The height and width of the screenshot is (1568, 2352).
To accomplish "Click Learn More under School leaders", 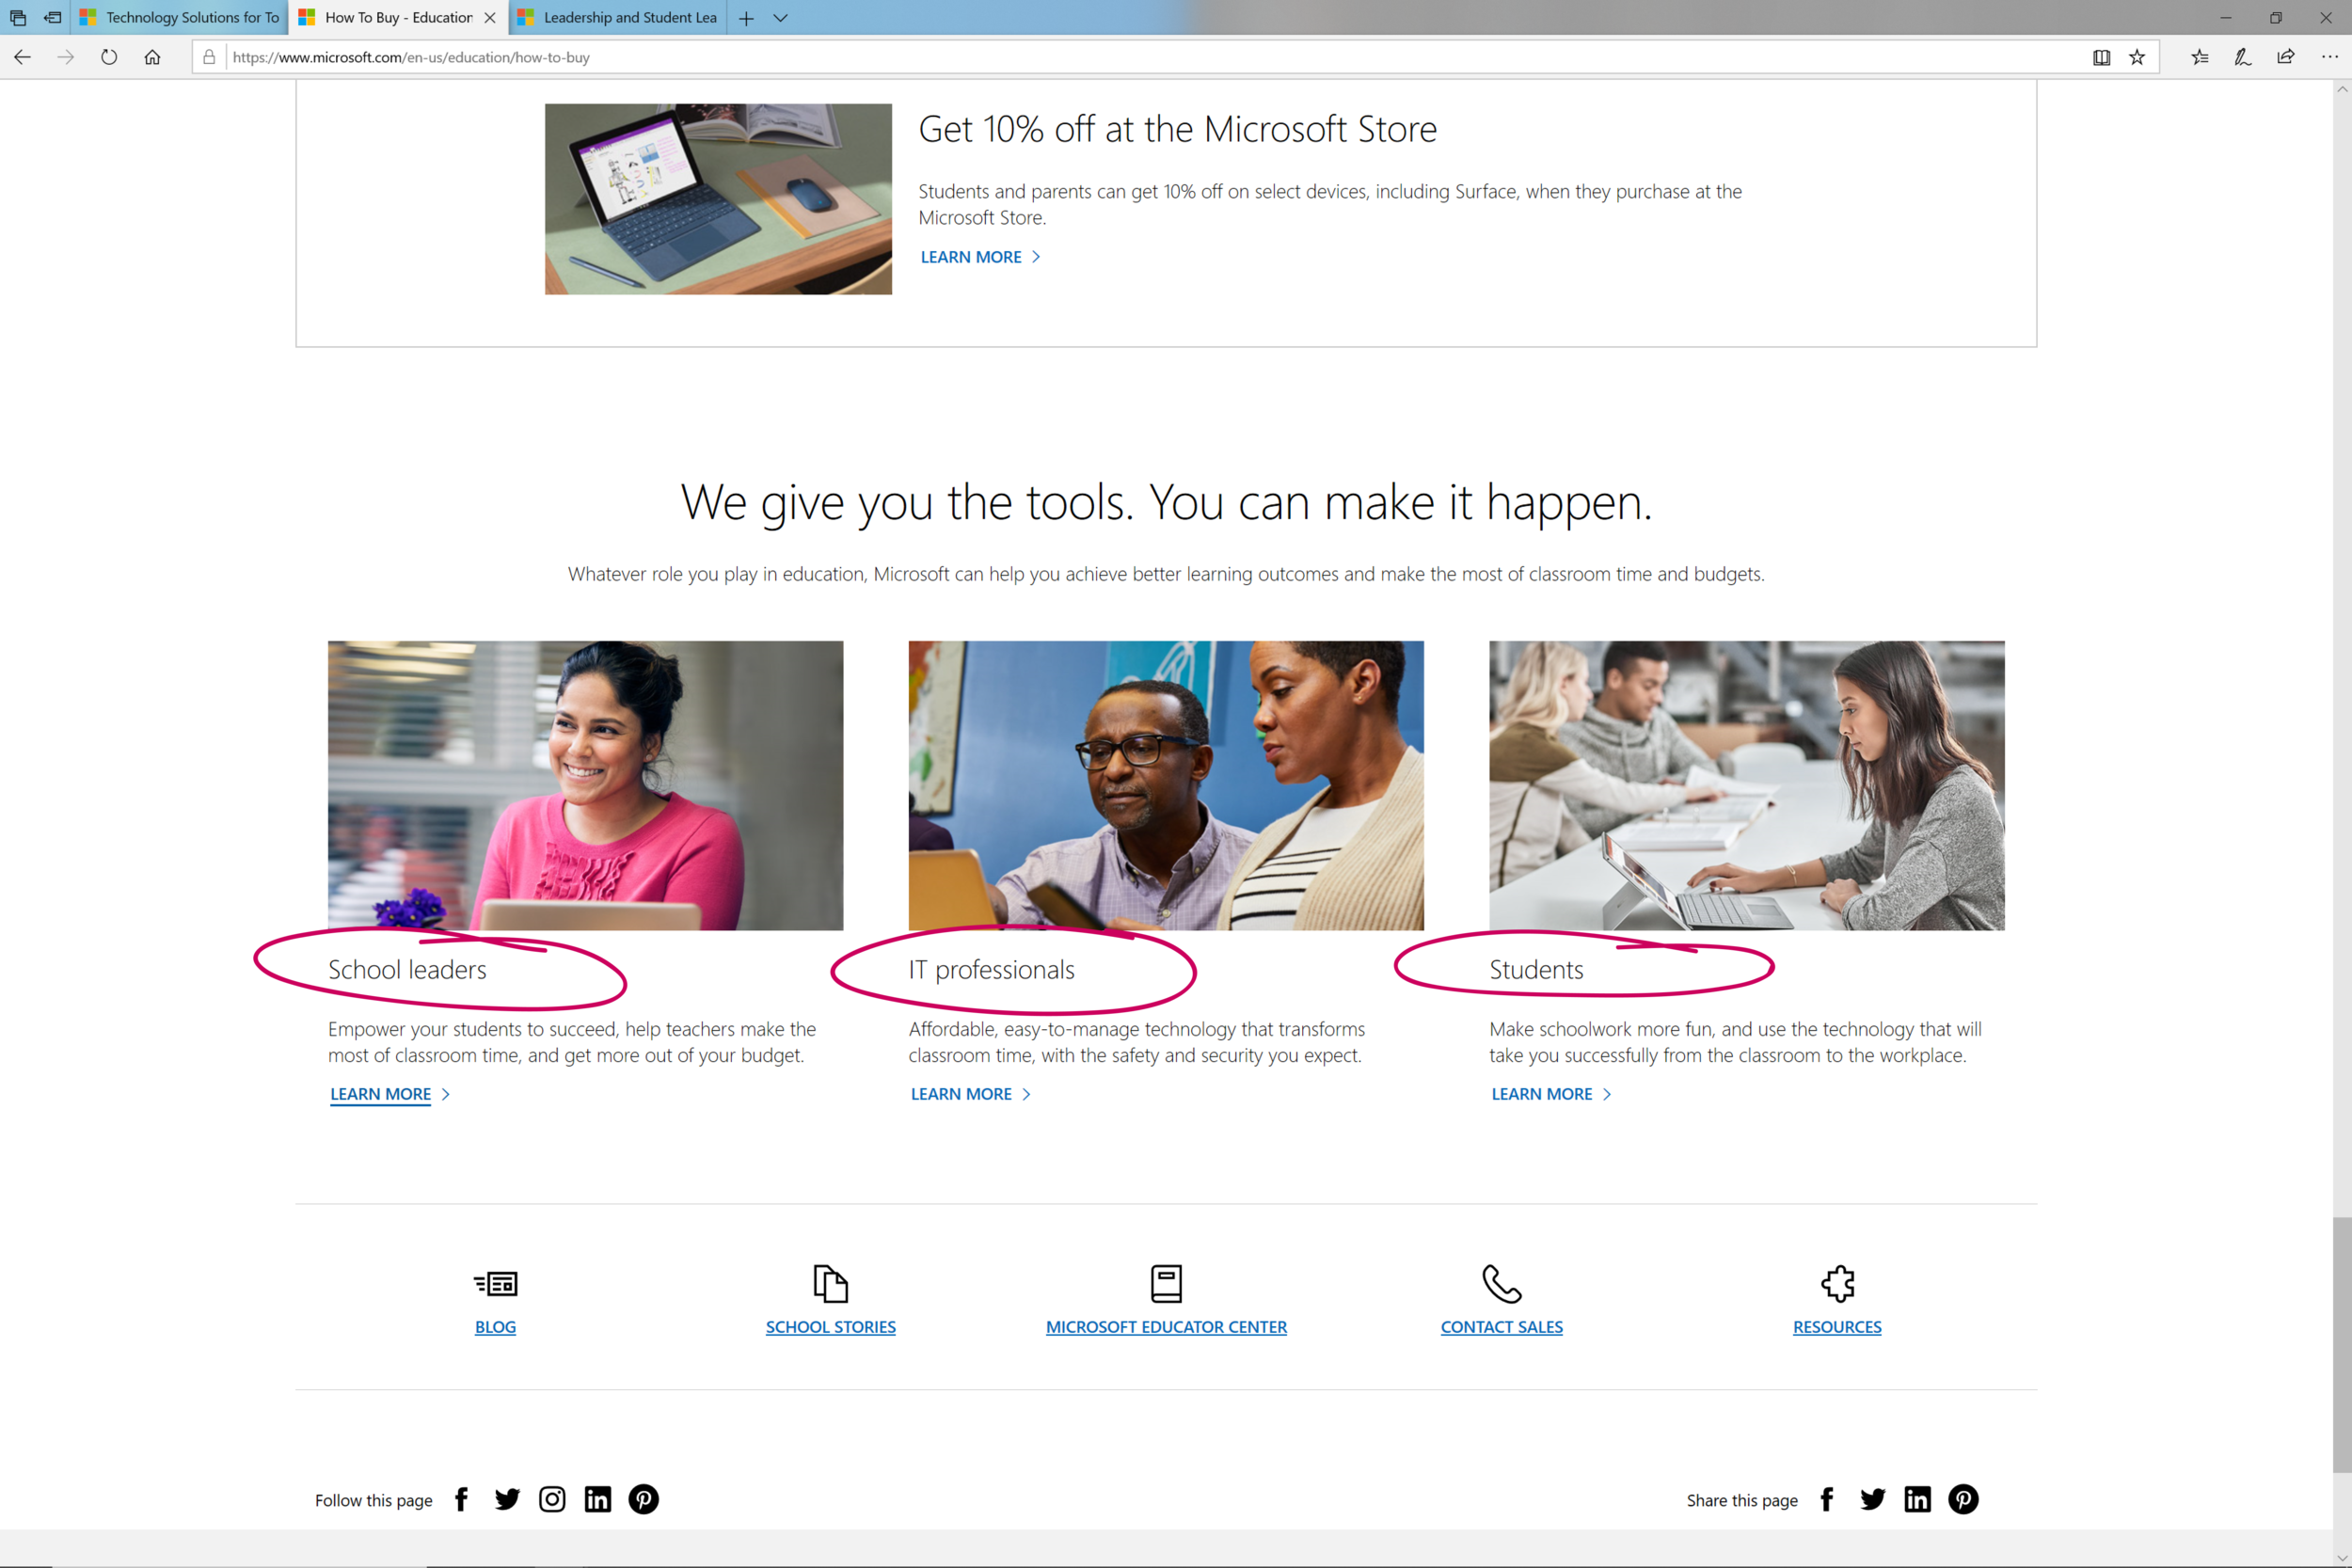I will [390, 1094].
